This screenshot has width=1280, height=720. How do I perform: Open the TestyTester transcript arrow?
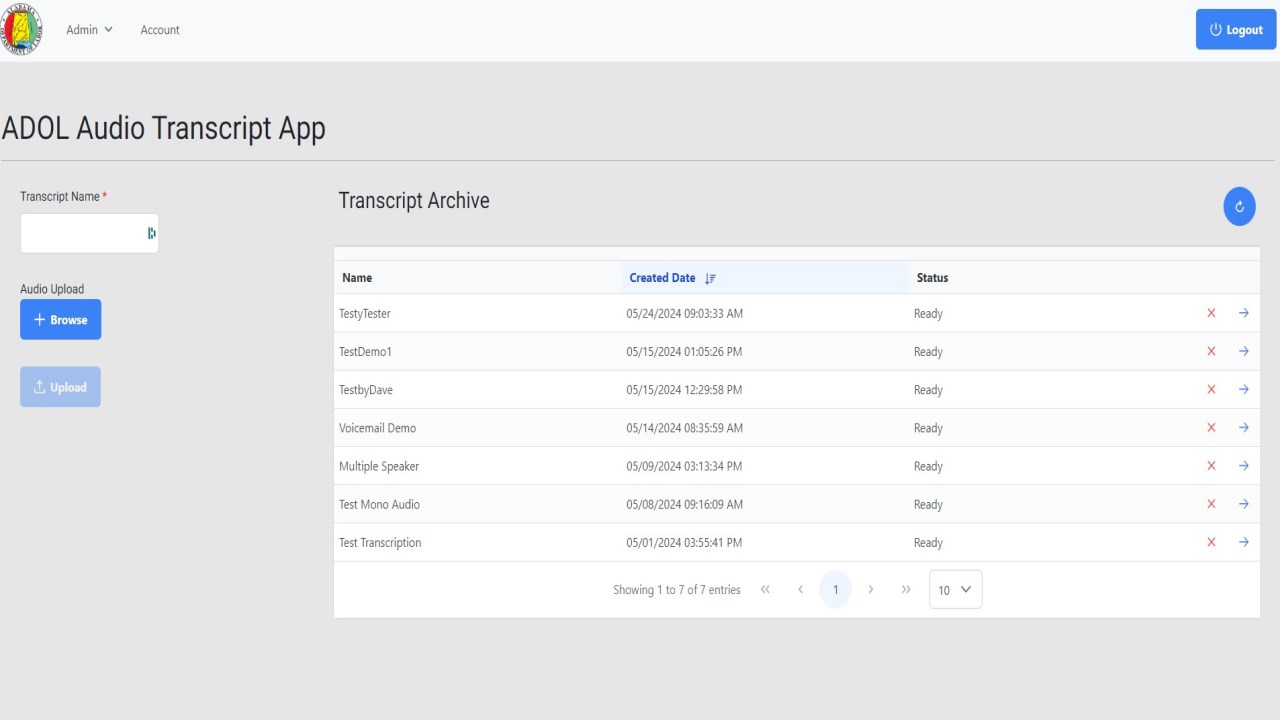(x=1244, y=313)
